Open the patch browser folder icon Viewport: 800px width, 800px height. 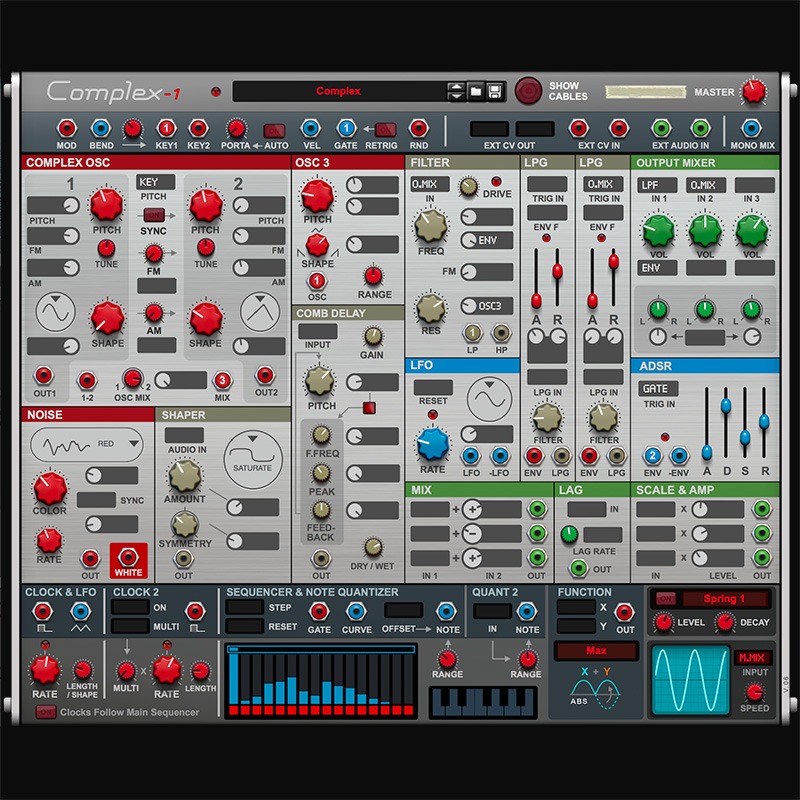(475, 92)
